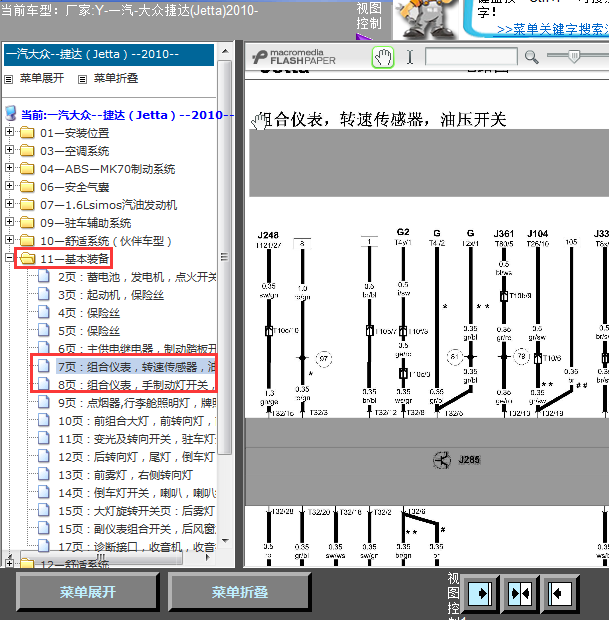
Task: Click folder icon of 06—安全气囊
Action: pyautogui.click(x=27, y=187)
